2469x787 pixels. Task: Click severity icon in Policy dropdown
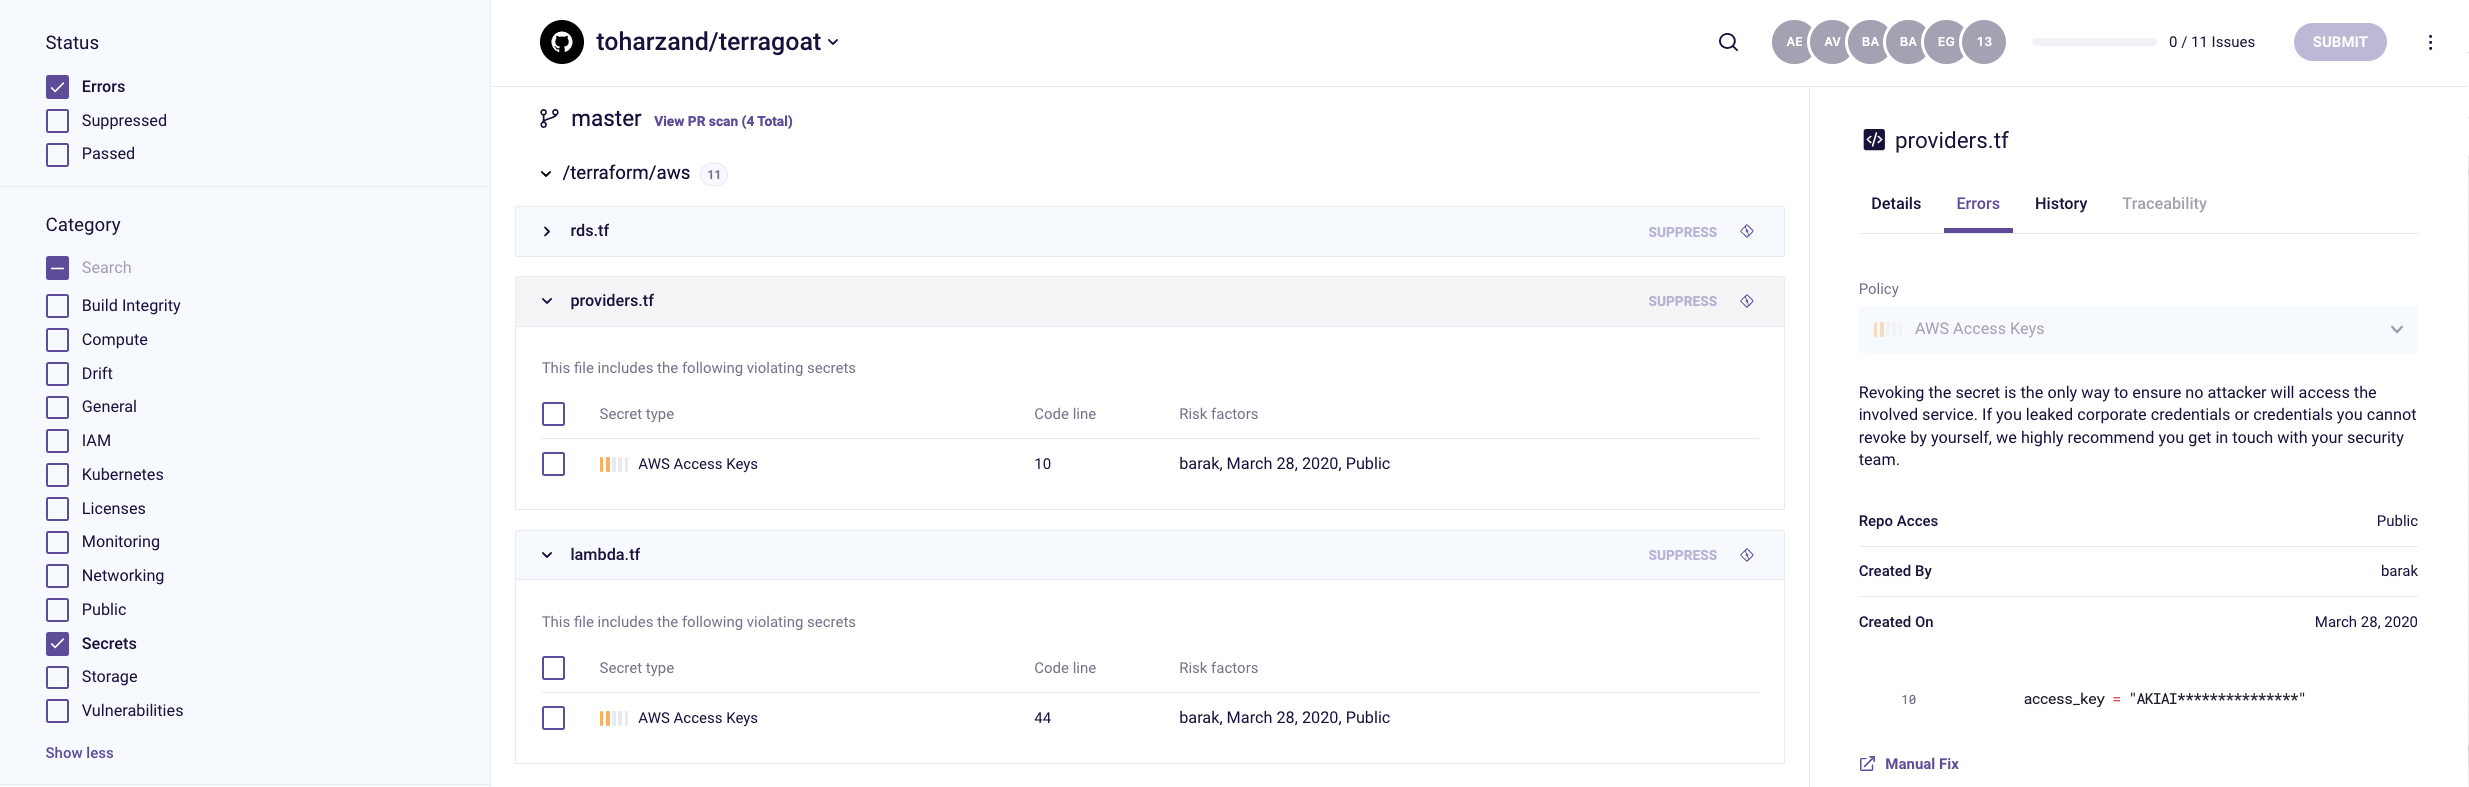pos(1887,329)
